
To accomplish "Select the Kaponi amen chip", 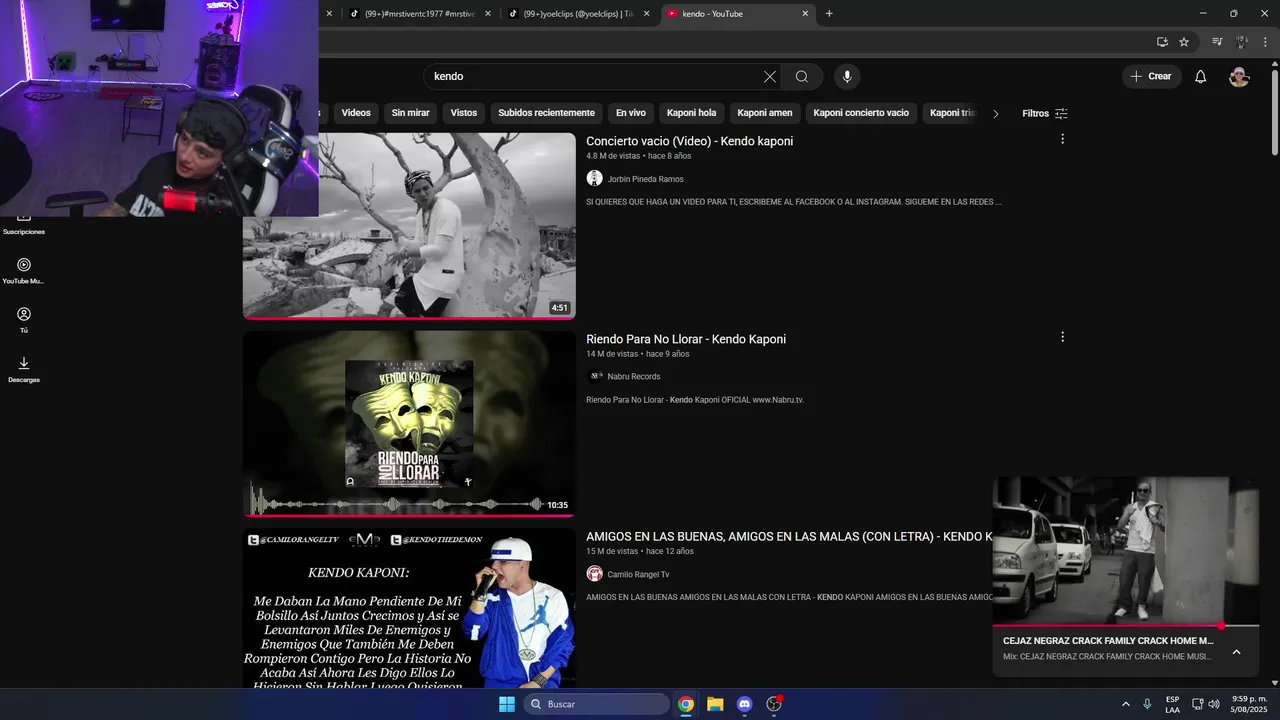I will (765, 113).
